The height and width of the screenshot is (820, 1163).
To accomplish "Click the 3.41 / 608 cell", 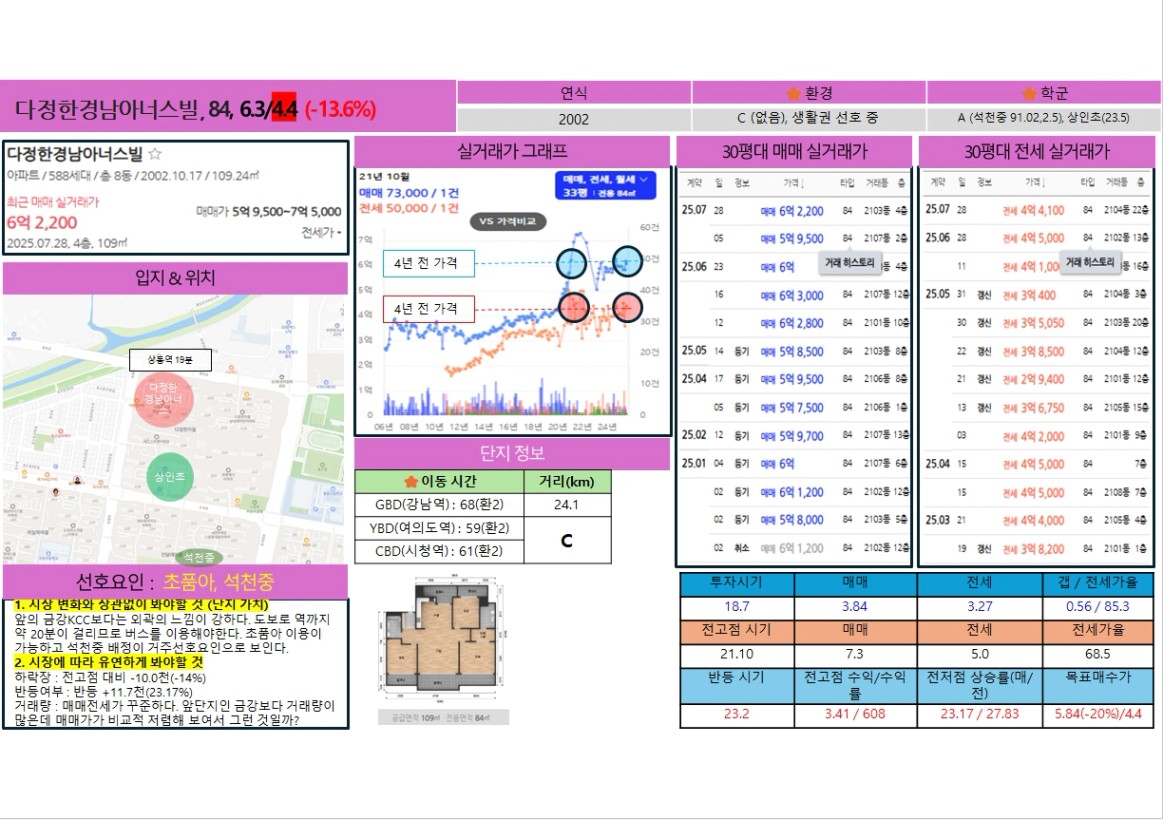I will 854,714.
